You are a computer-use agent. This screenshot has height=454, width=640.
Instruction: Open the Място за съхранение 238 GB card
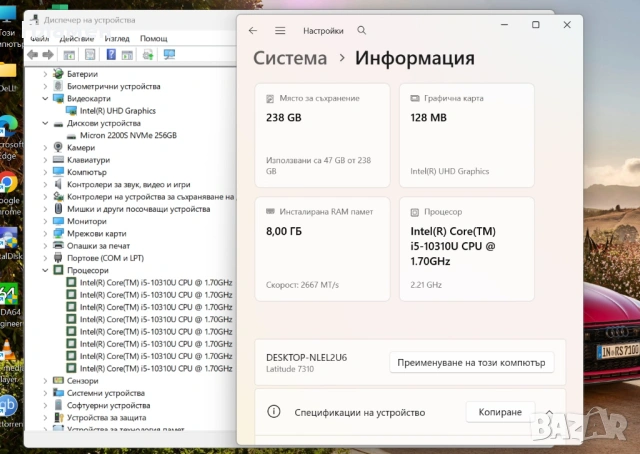tap(322, 136)
